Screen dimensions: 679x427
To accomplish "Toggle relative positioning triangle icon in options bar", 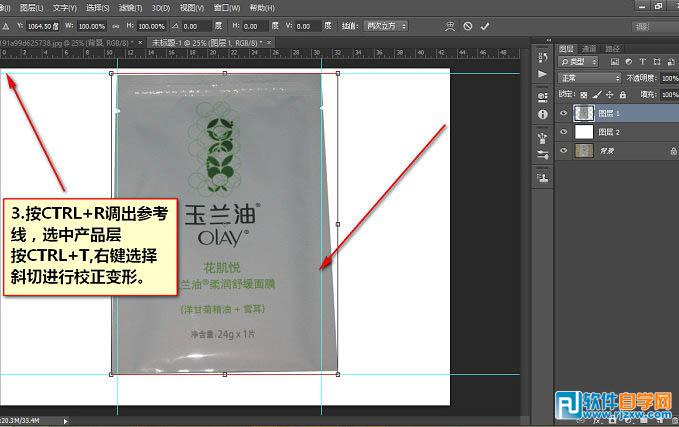I will click(x=6, y=26).
